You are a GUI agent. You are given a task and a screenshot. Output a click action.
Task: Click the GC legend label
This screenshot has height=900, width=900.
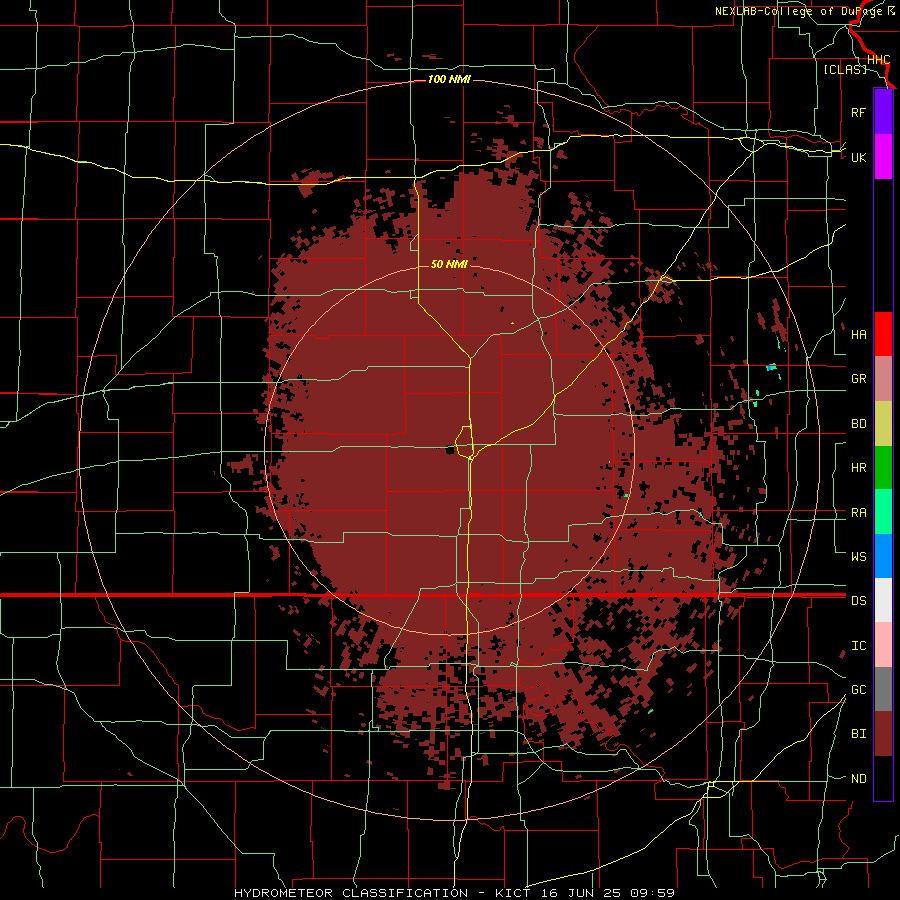click(859, 689)
